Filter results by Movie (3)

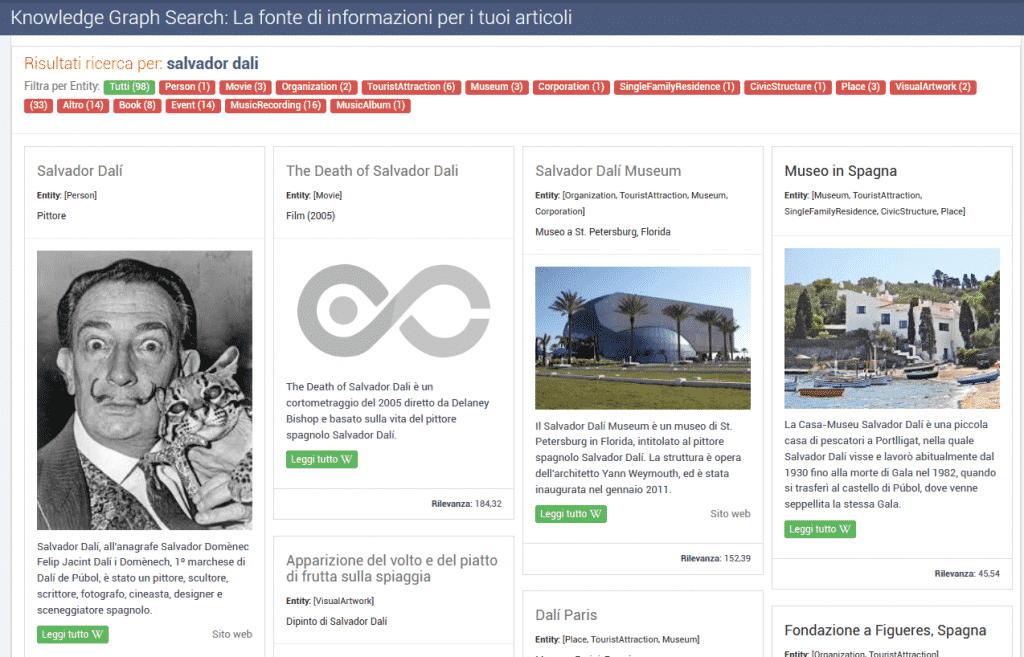click(246, 87)
